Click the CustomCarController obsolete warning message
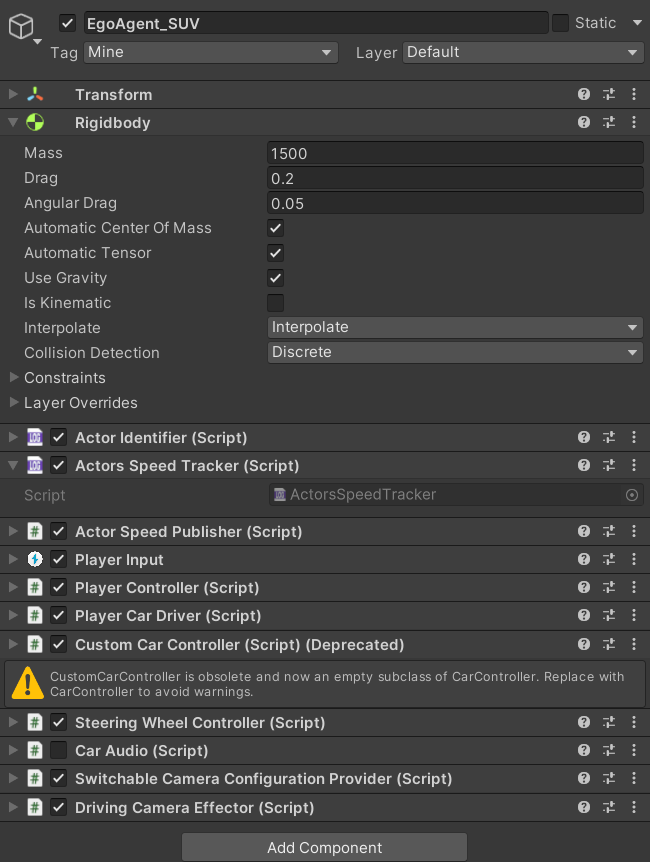The width and height of the screenshot is (650, 862). click(325, 684)
